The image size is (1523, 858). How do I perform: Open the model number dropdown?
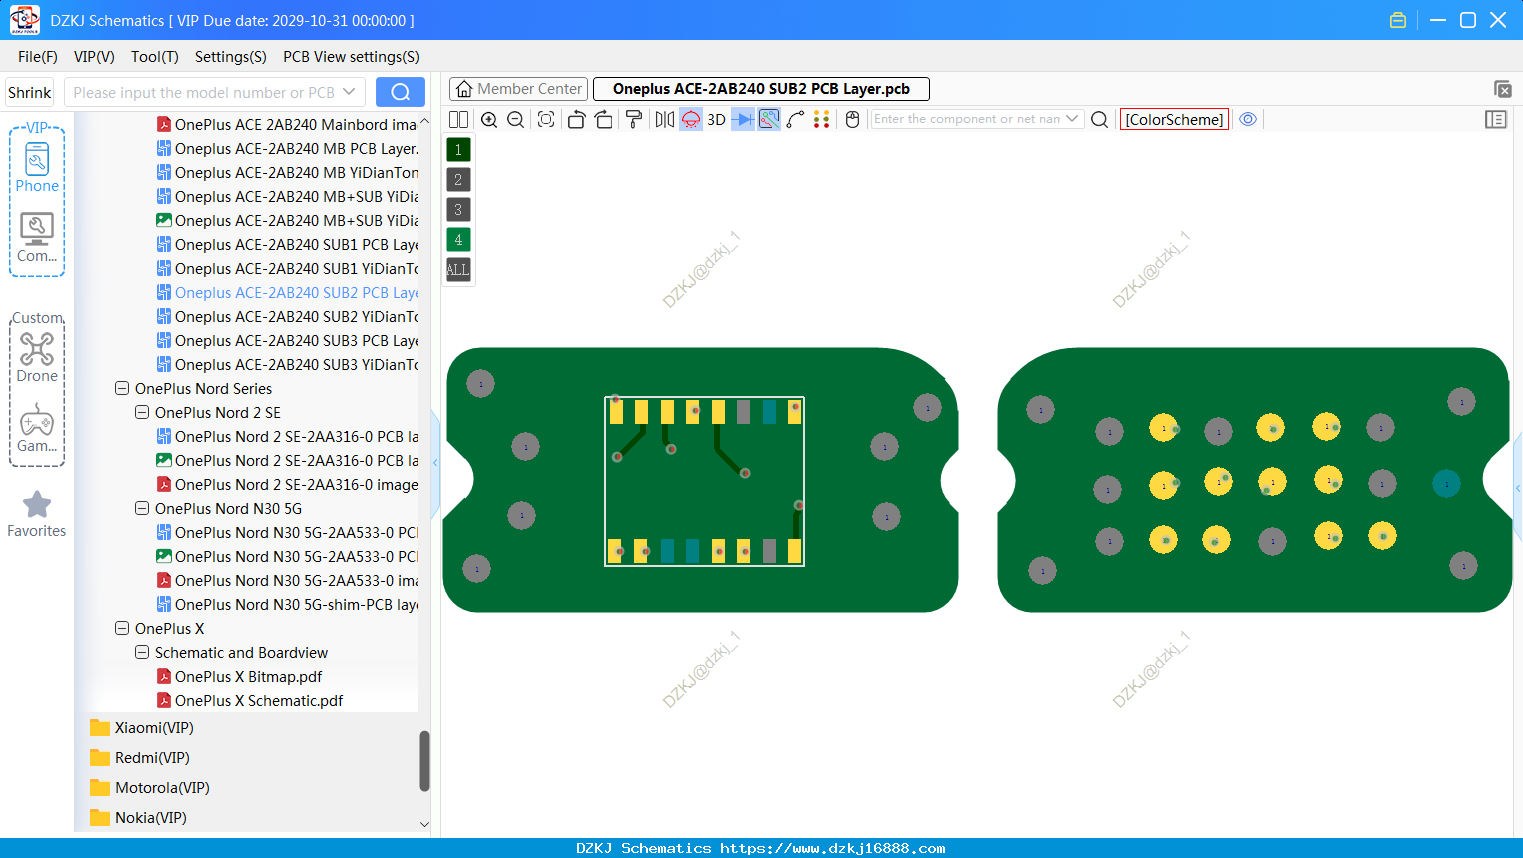coord(349,92)
